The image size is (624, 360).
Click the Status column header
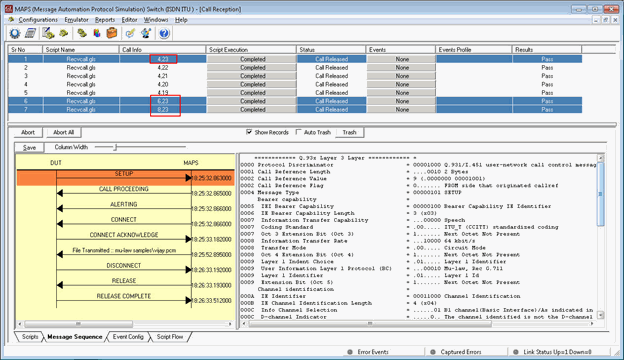[x=331, y=50]
